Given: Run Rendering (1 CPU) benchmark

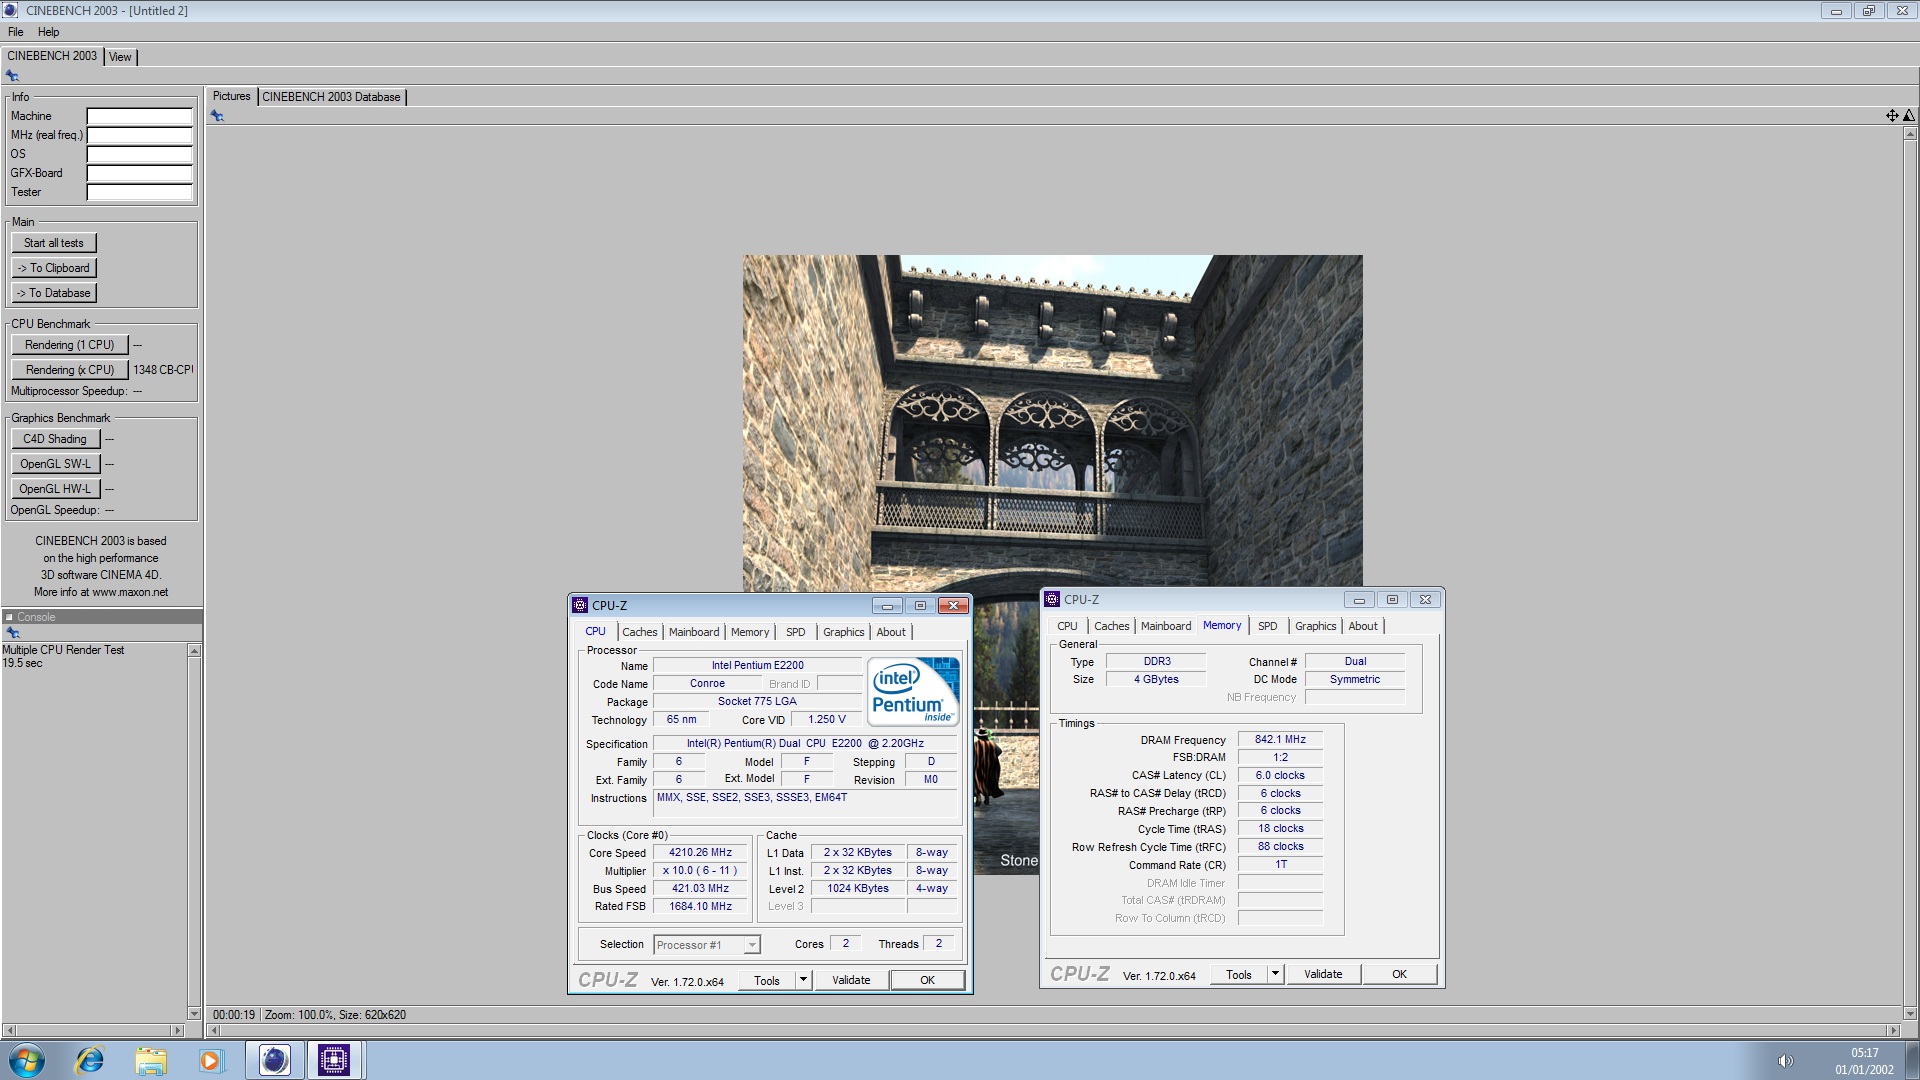Looking at the screenshot, I should [70, 345].
